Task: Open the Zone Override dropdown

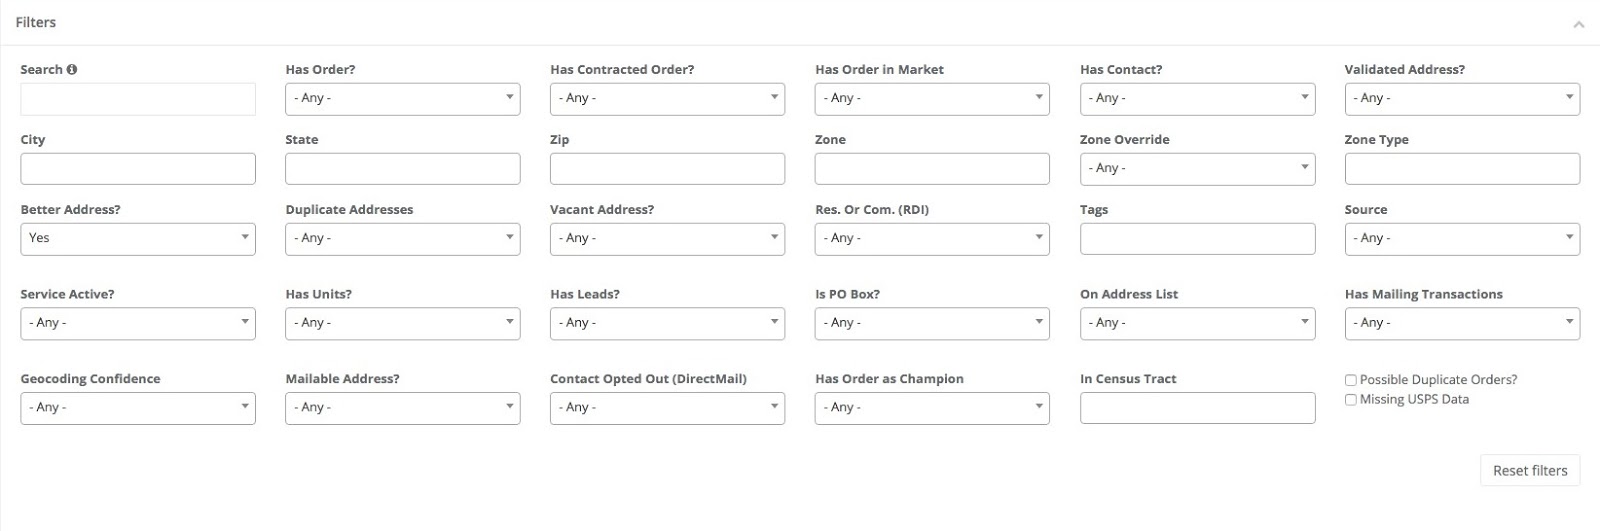Action: (1197, 168)
